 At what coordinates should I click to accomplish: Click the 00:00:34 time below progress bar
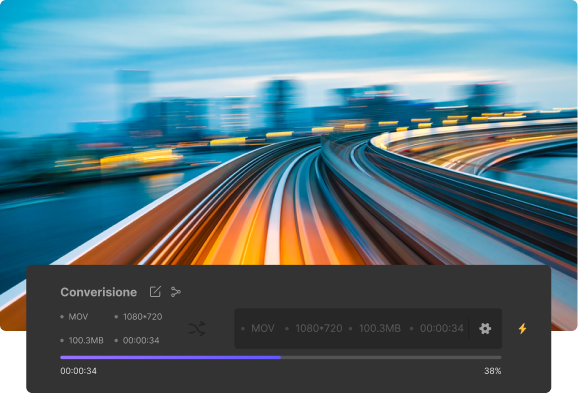[x=79, y=371]
